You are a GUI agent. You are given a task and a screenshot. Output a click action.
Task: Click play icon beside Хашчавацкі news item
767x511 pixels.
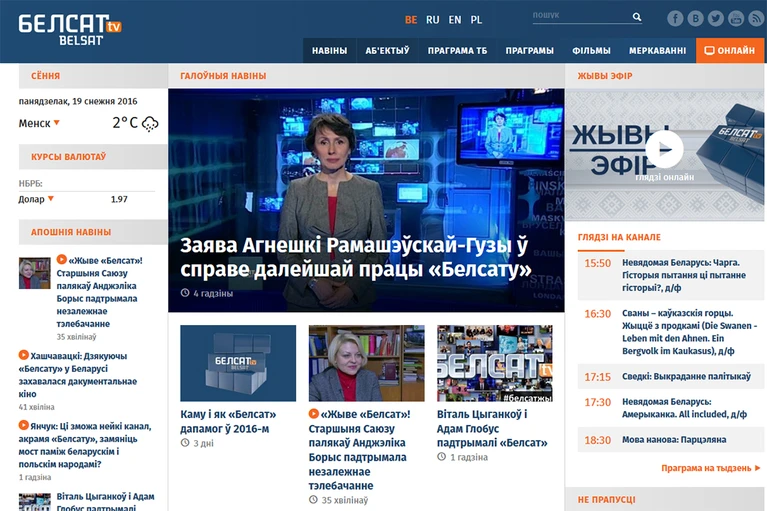click(x=23, y=355)
